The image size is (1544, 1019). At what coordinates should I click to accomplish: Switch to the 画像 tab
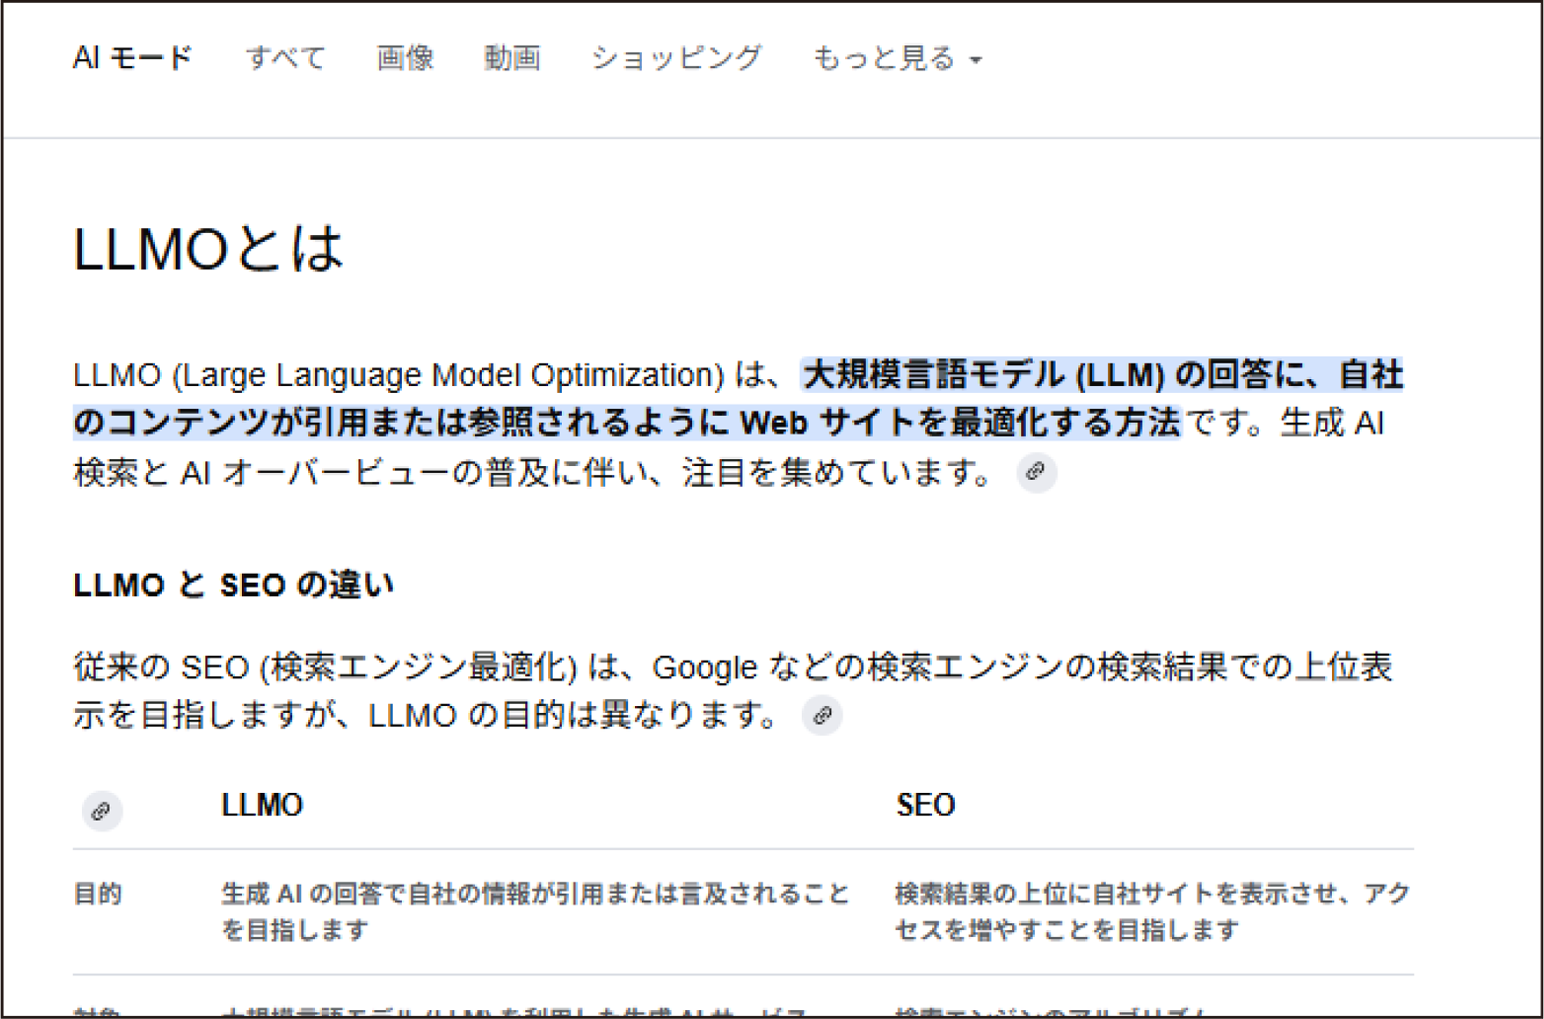pos(405,58)
